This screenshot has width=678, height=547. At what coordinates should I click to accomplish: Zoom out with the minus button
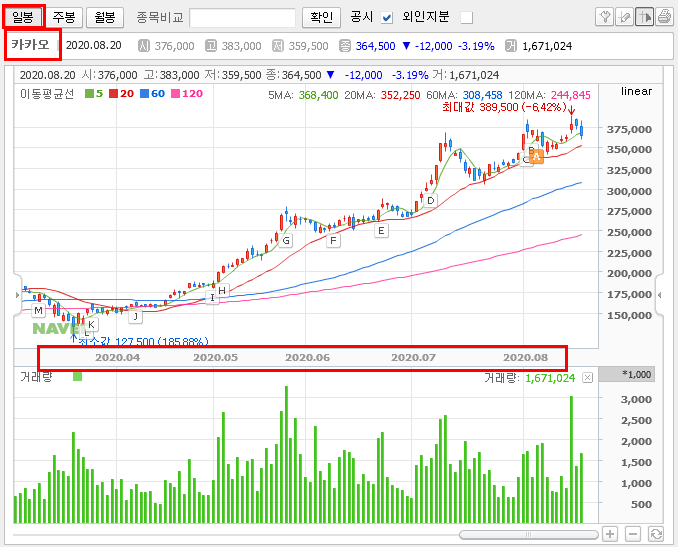633,534
